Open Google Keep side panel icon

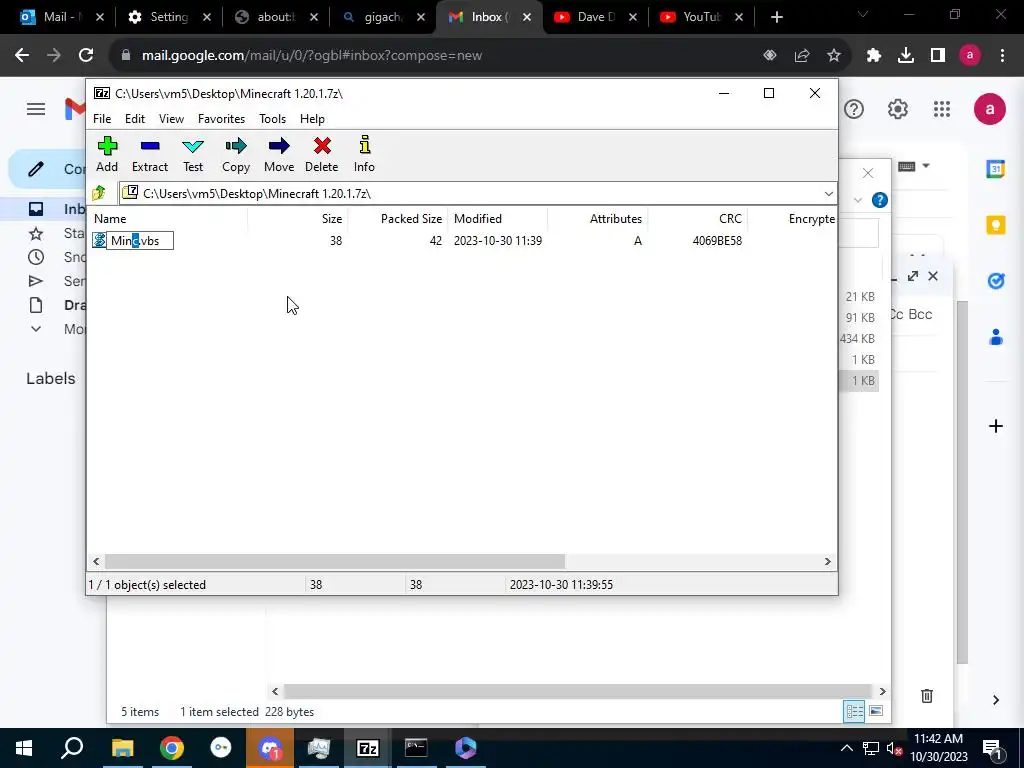tap(996, 225)
